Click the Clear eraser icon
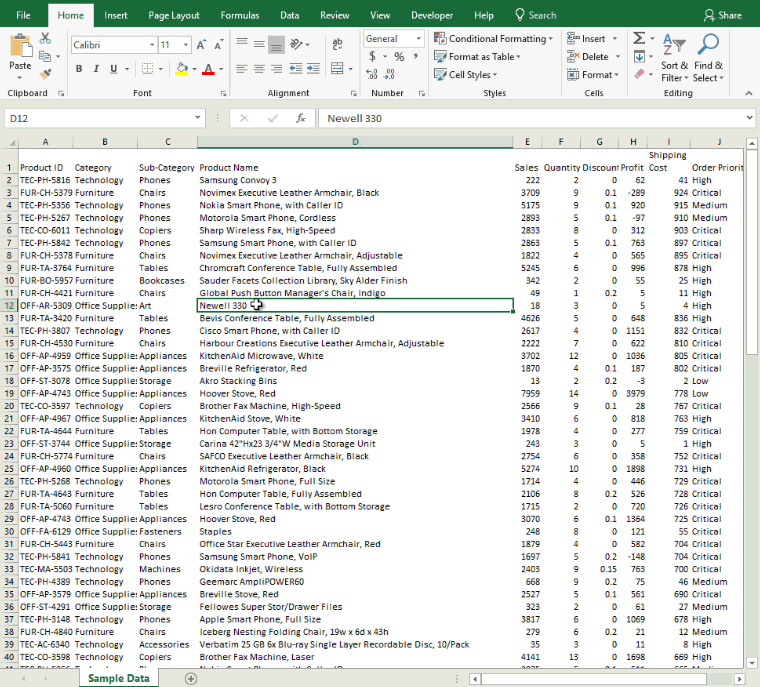Screen dimensions: 760x687 click(x=639, y=74)
